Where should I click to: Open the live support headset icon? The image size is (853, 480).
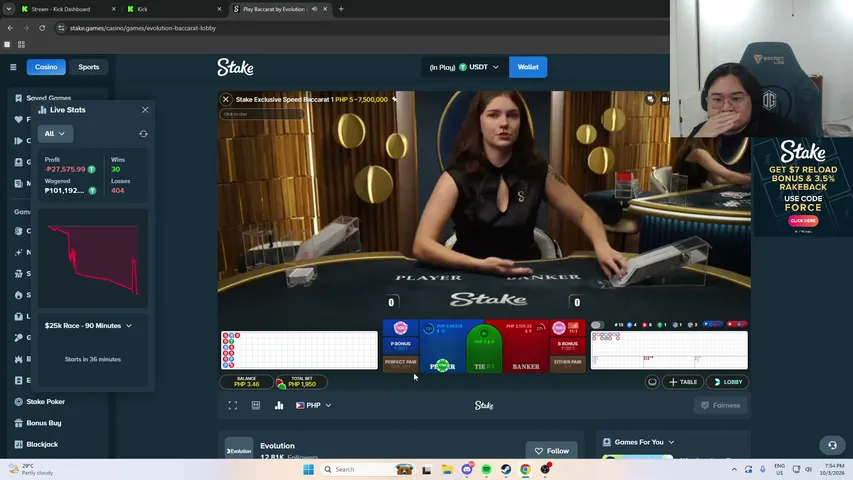click(x=832, y=445)
